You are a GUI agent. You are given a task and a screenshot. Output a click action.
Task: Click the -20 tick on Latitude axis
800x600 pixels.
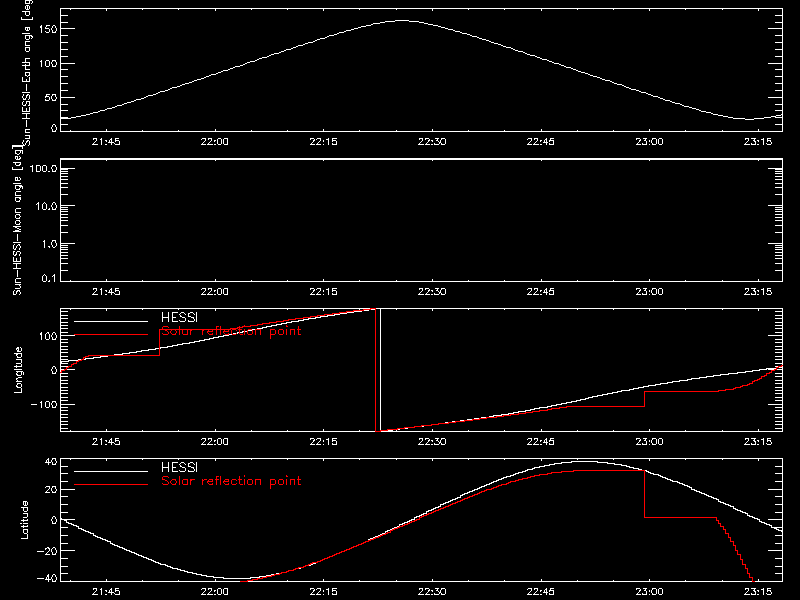47,551
